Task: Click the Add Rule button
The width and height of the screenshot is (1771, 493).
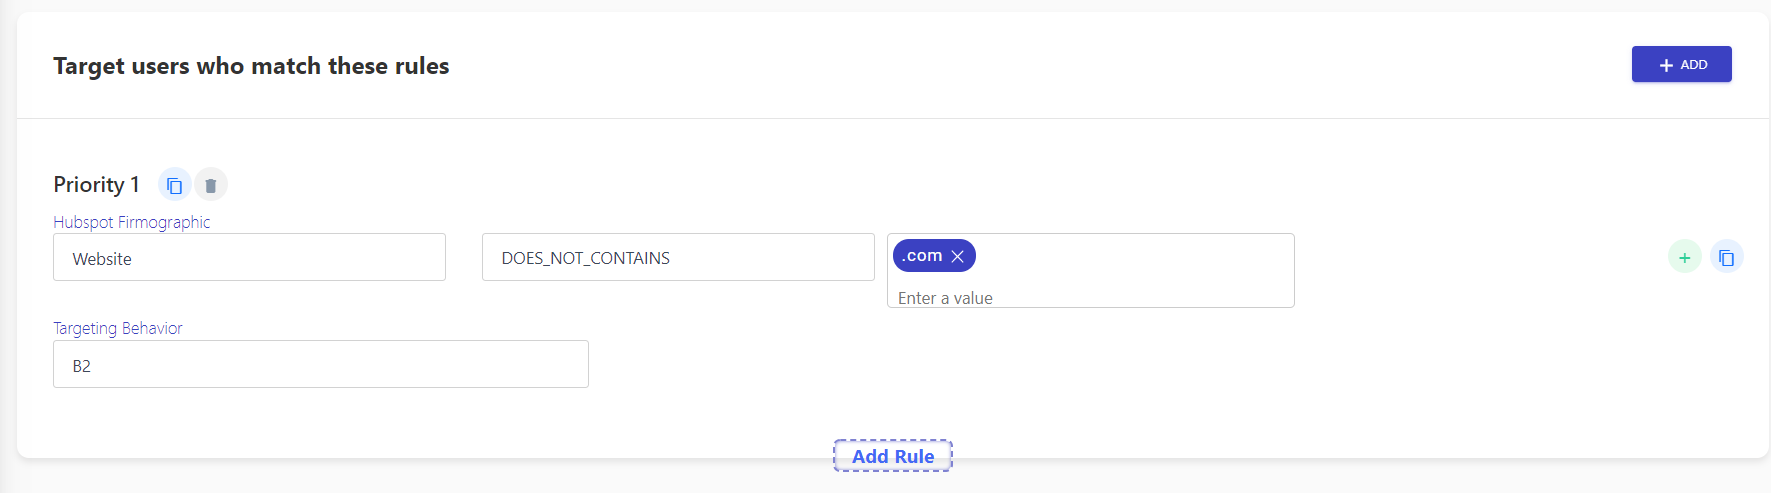Action: 893,456
